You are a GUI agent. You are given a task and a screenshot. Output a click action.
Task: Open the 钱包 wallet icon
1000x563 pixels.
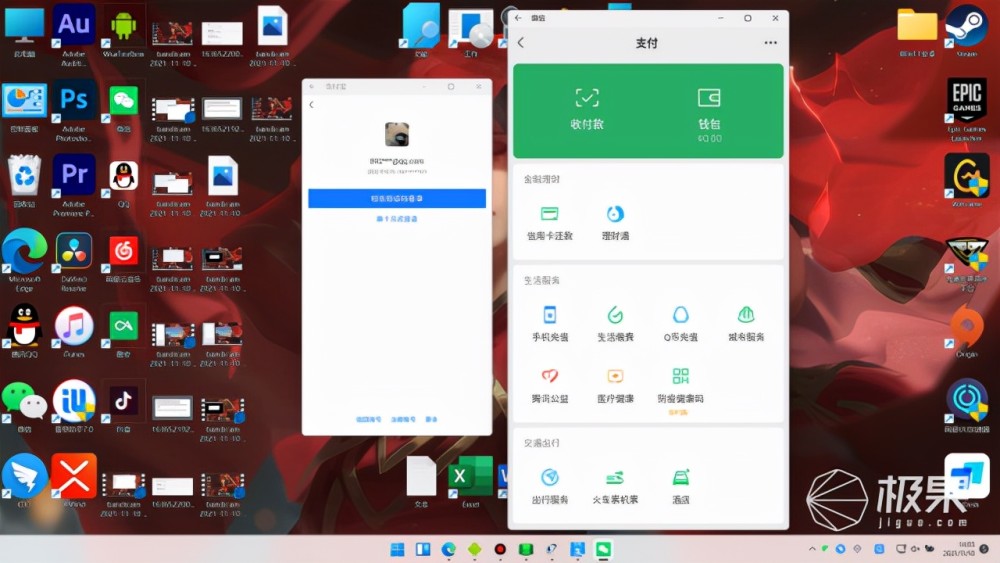pos(709,98)
